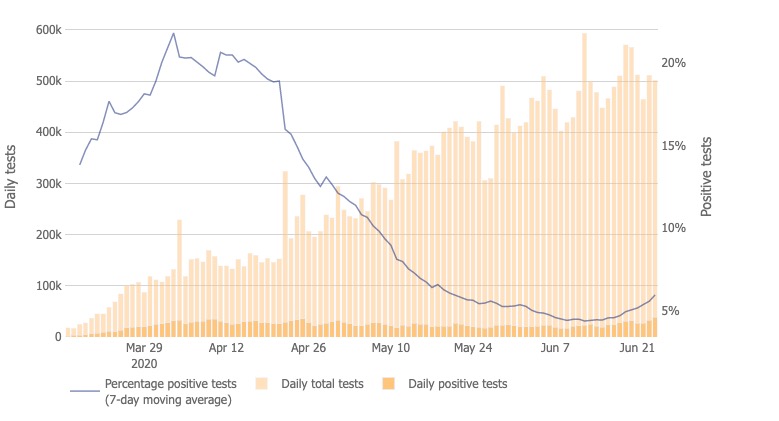Viewport: 779px width, 421px height.
Task: Click the 5% right axis tick label
Action: coord(673,311)
